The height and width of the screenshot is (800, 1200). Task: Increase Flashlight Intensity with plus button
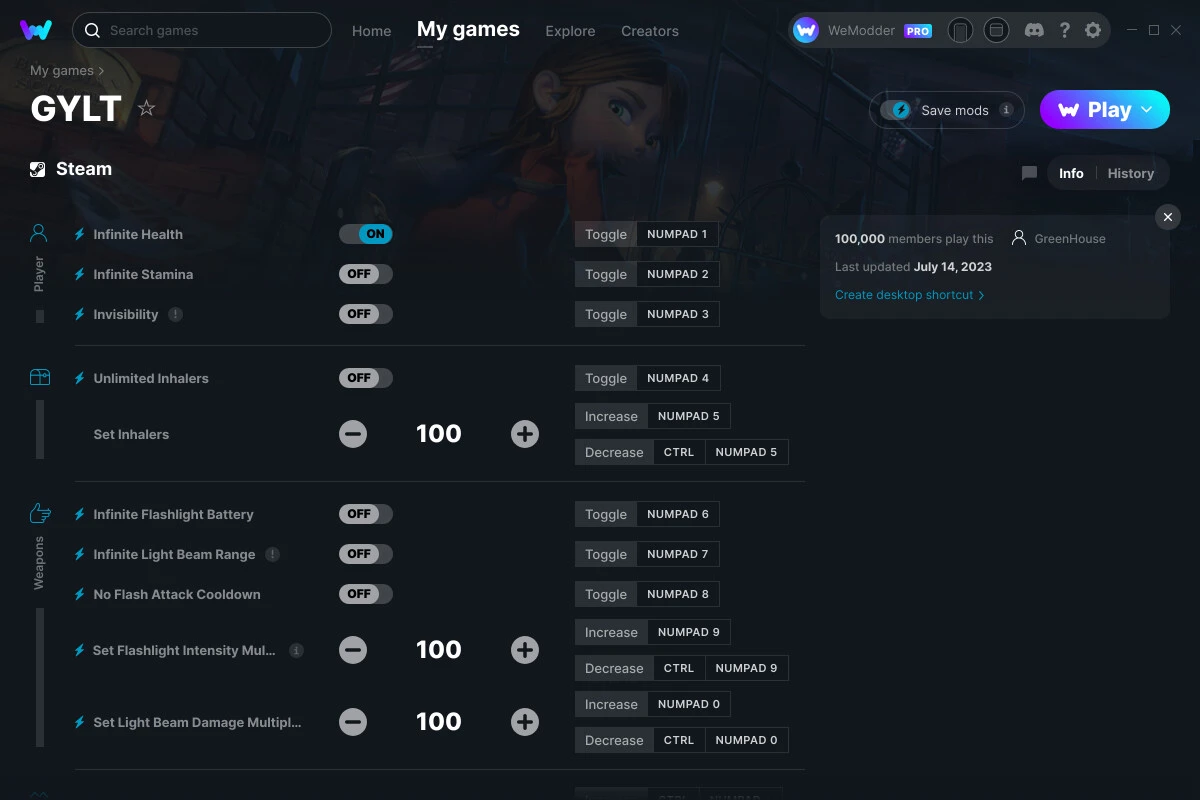click(x=525, y=650)
